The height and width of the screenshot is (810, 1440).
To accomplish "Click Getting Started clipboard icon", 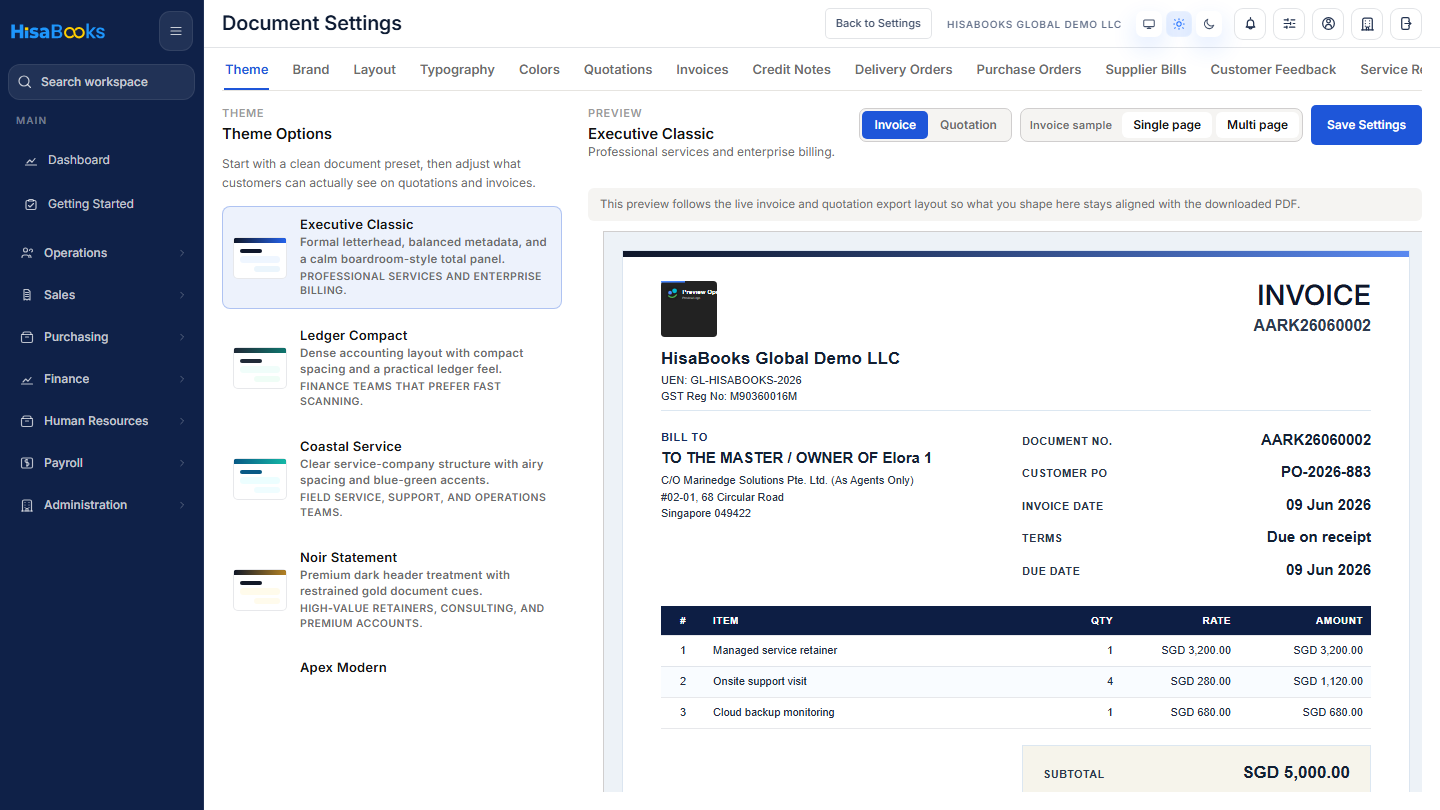I will pos(31,204).
